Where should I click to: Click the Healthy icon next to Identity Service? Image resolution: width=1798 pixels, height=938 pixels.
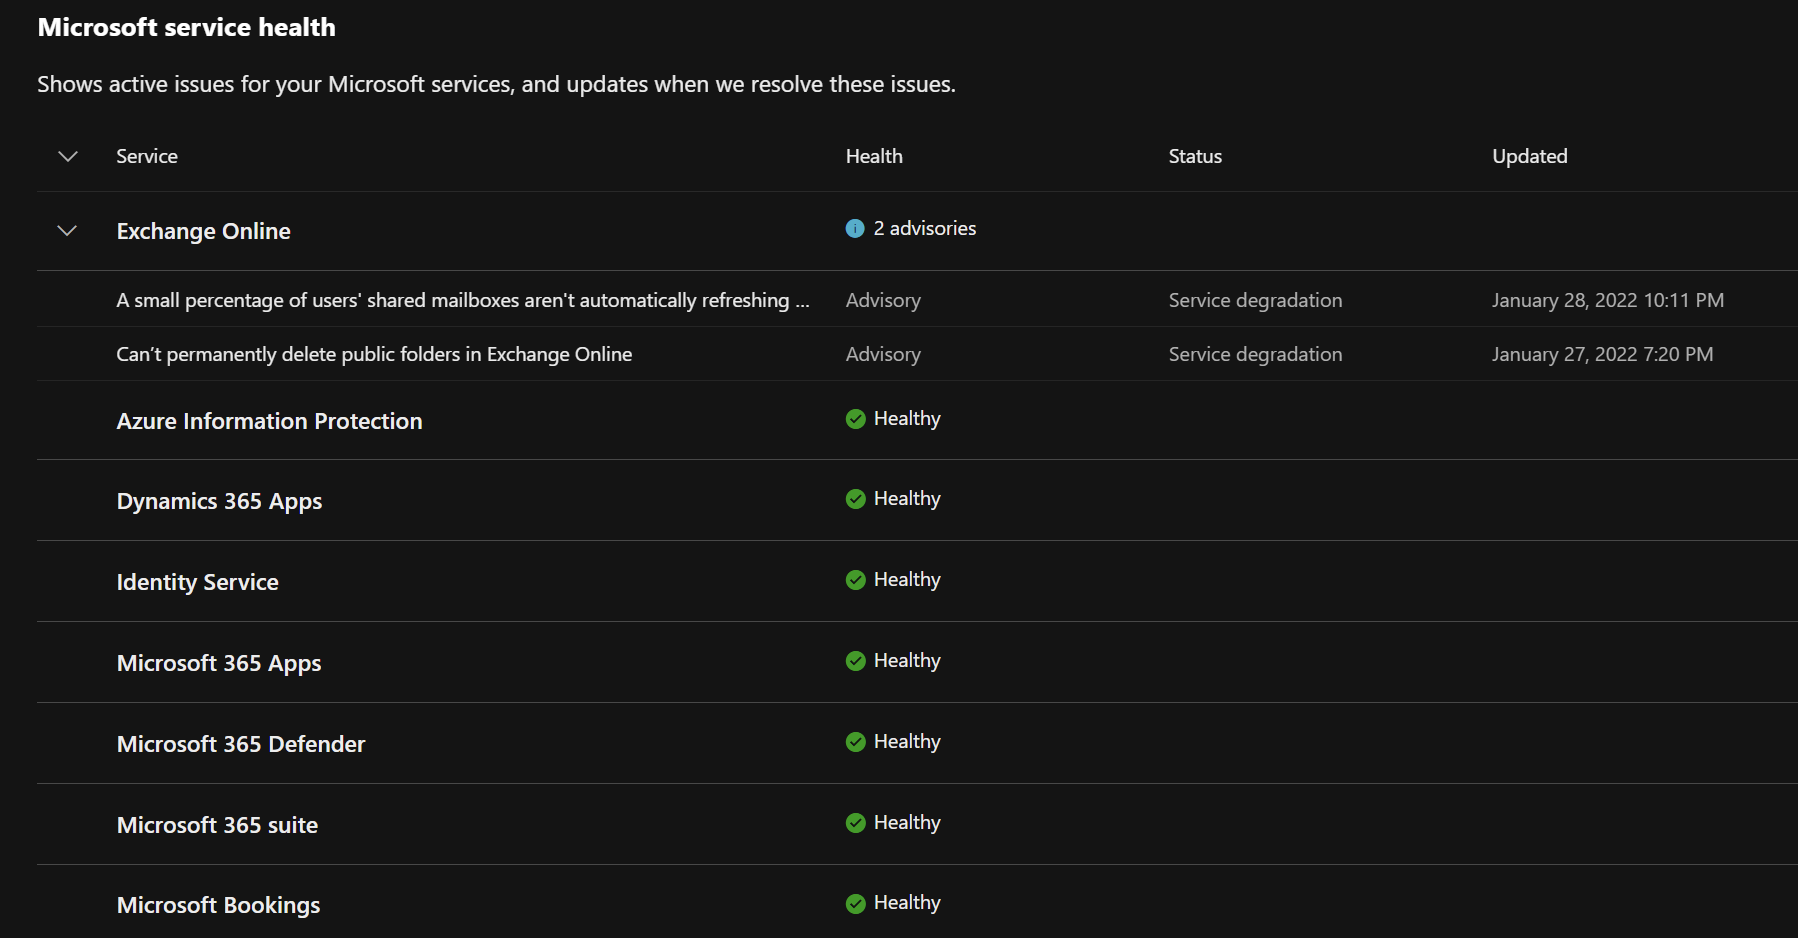coord(856,579)
